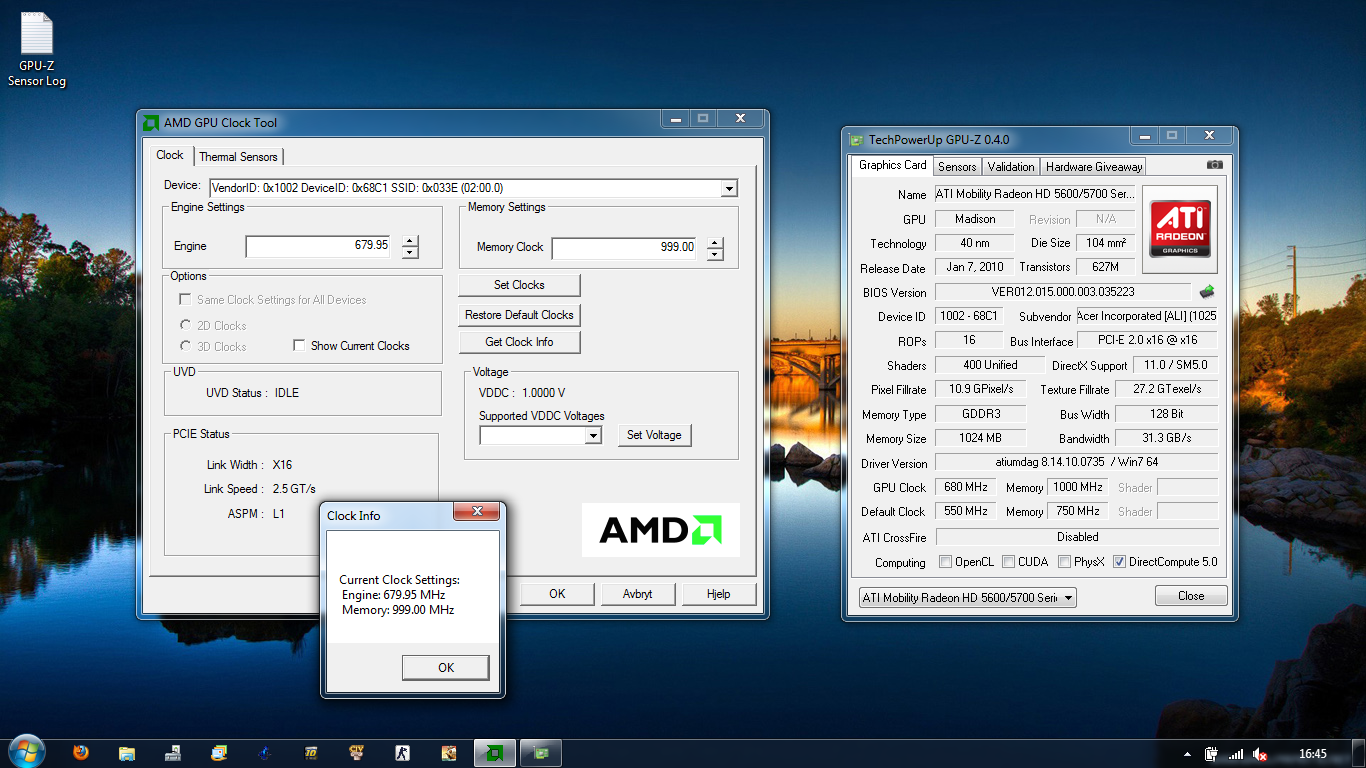The width and height of the screenshot is (1366, 768).
Task: Click the Memory Clock value field
Action: [625, 248]
